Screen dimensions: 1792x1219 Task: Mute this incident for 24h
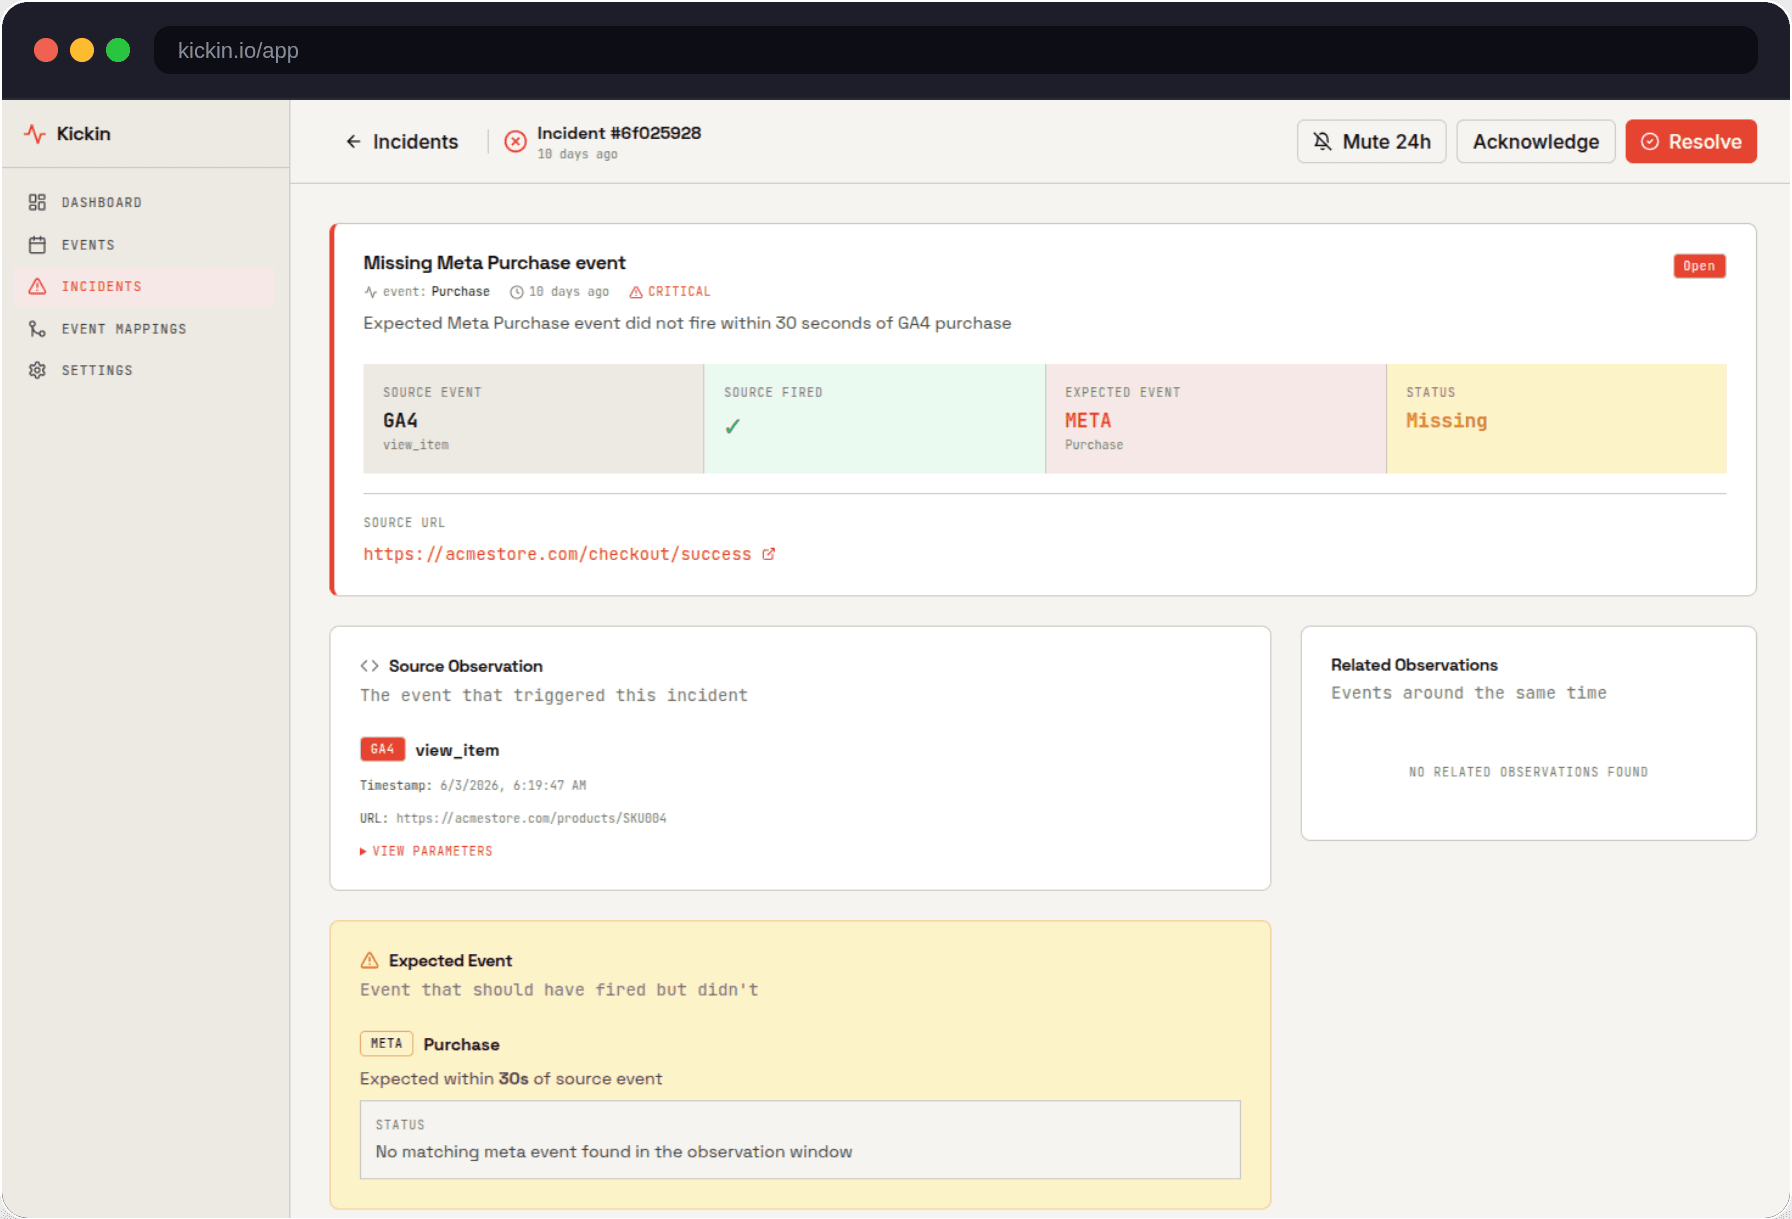coord(1371,142)
